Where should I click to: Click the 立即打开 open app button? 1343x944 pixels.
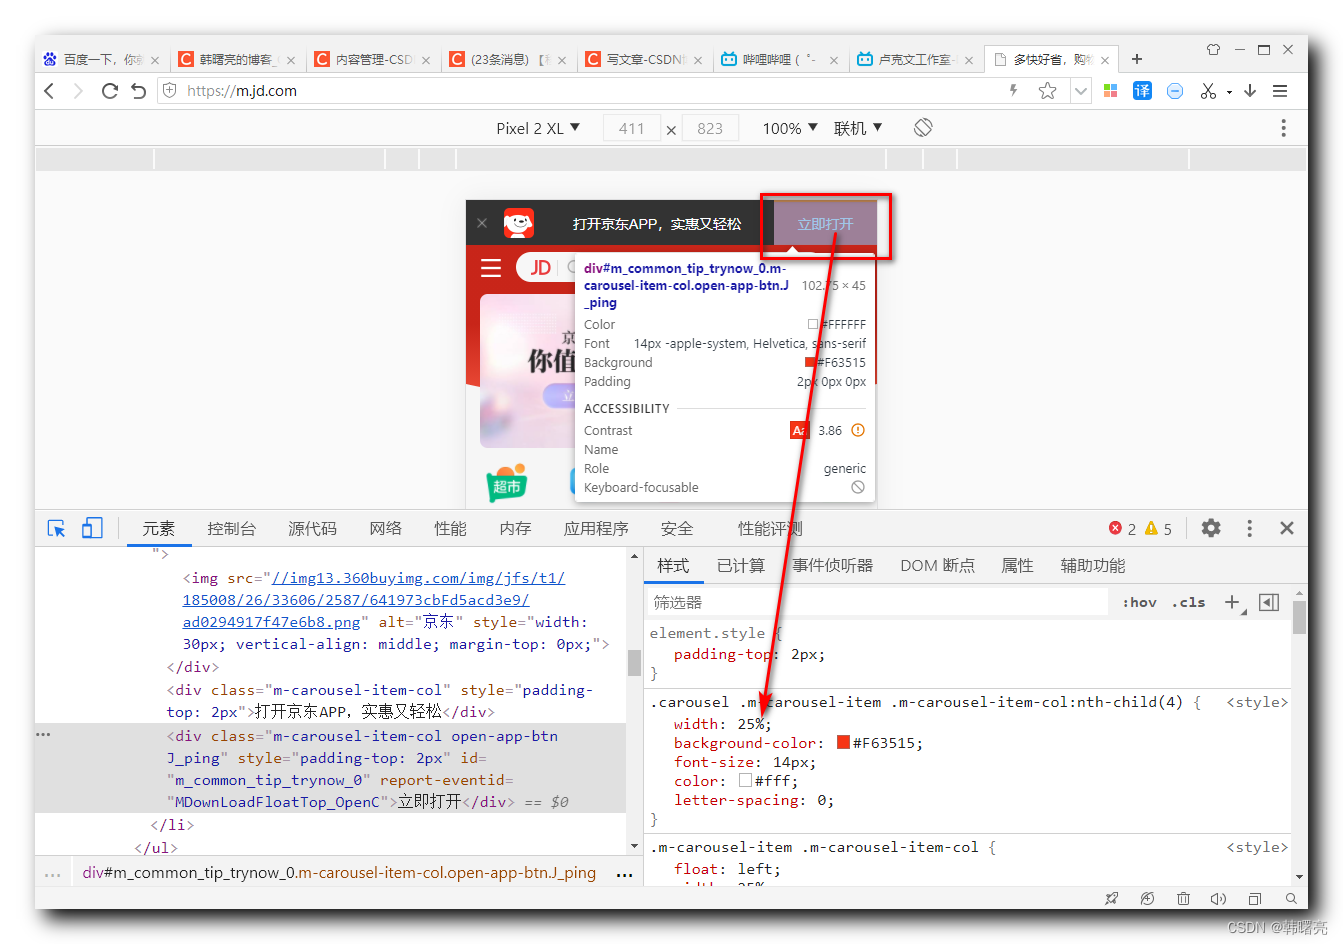[825, 224]
